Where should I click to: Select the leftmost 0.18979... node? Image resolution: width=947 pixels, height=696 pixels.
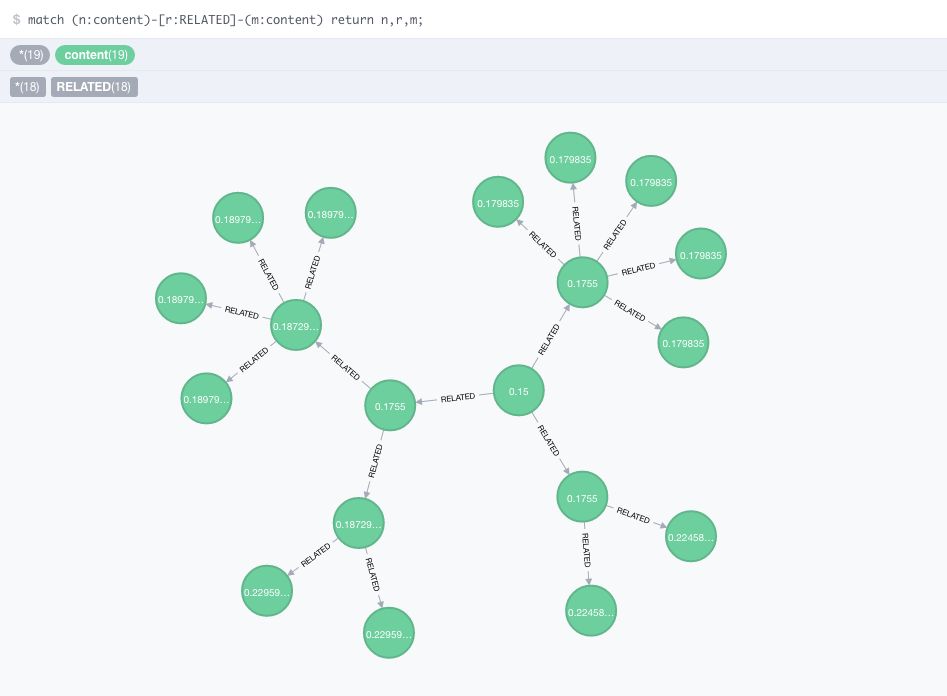click(181, 297)
